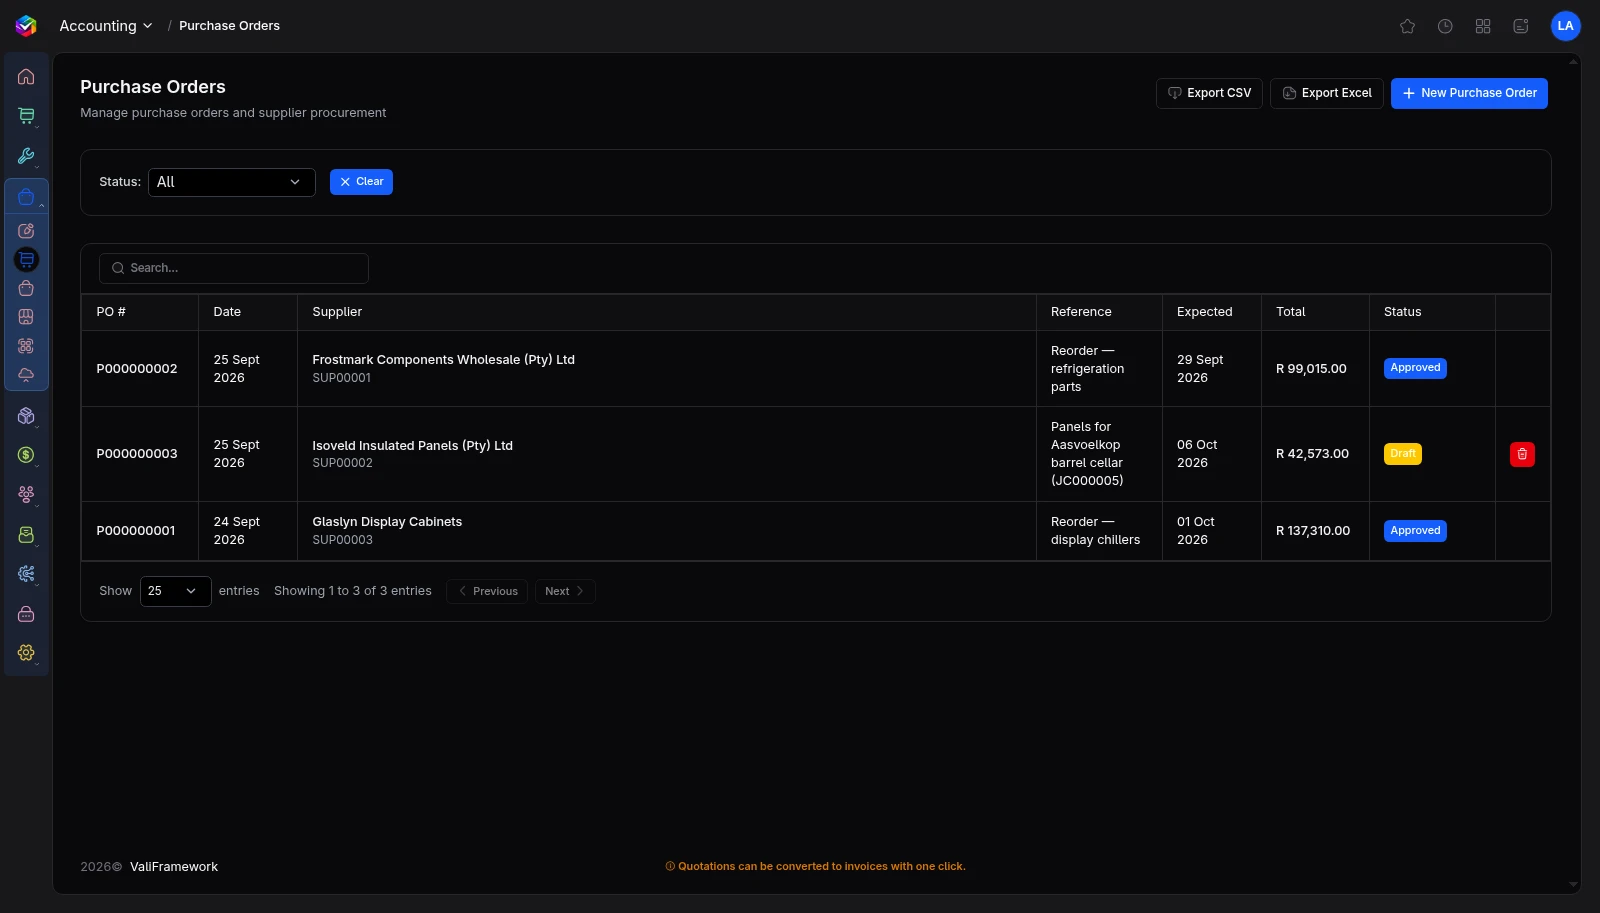This screenshot has height=913, width=1600.
Task: Click the Export Excel button
Action: tap(1327, 93)
